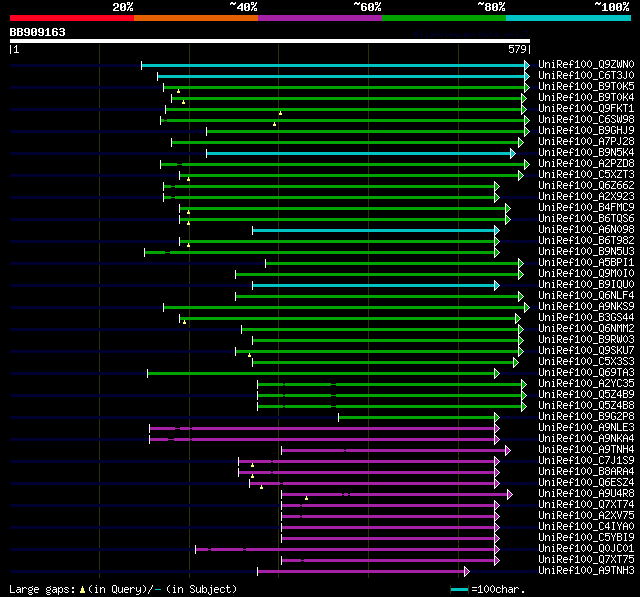Viewport: 640px width, 597px height.
Task: Select the UniRef100_C6SW98 label
Action: 586,120
